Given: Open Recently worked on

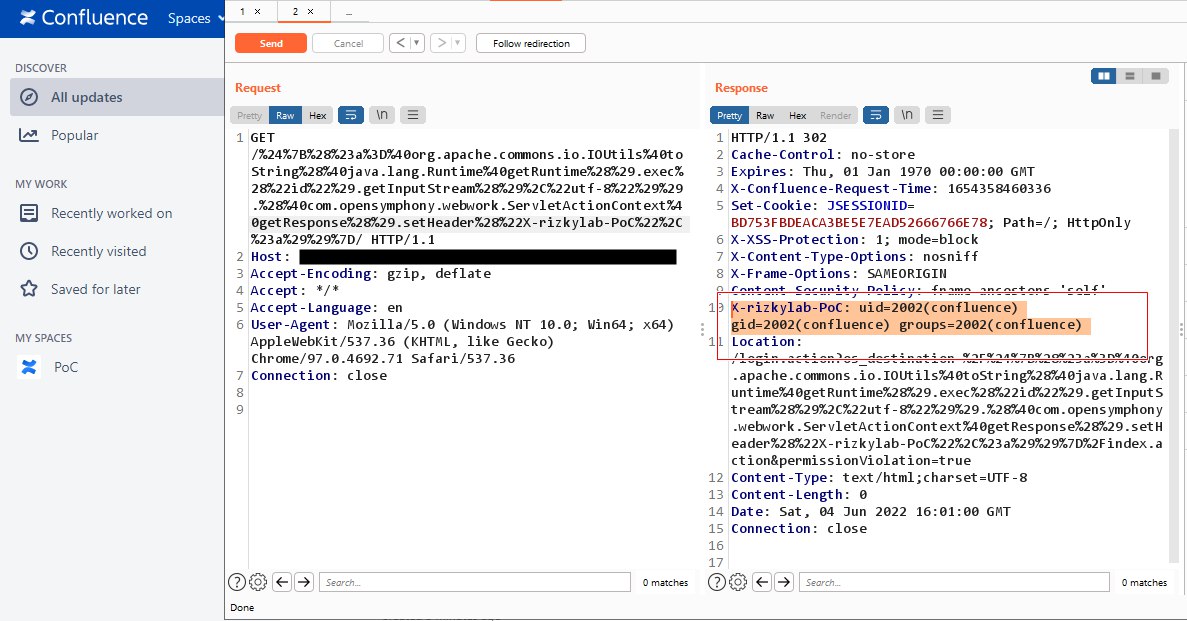Looking at the screenshot, I should point(111,214).
